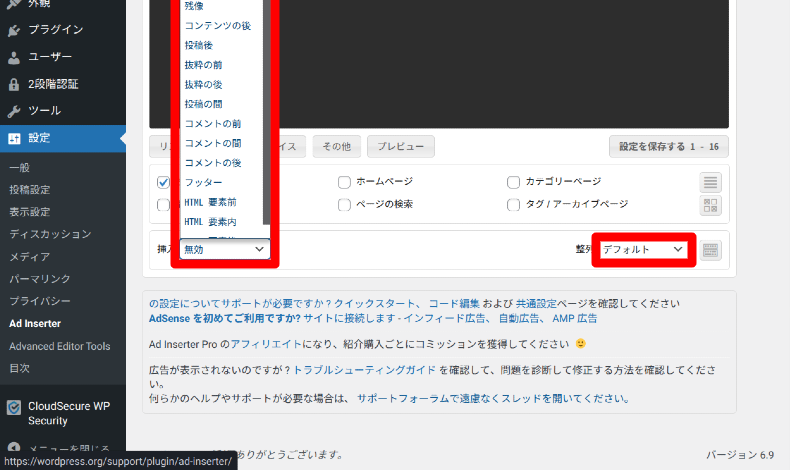Toggle the ページの検索 checkbox
The height and width of the screenshot is (470, 790).
point(344,205)
